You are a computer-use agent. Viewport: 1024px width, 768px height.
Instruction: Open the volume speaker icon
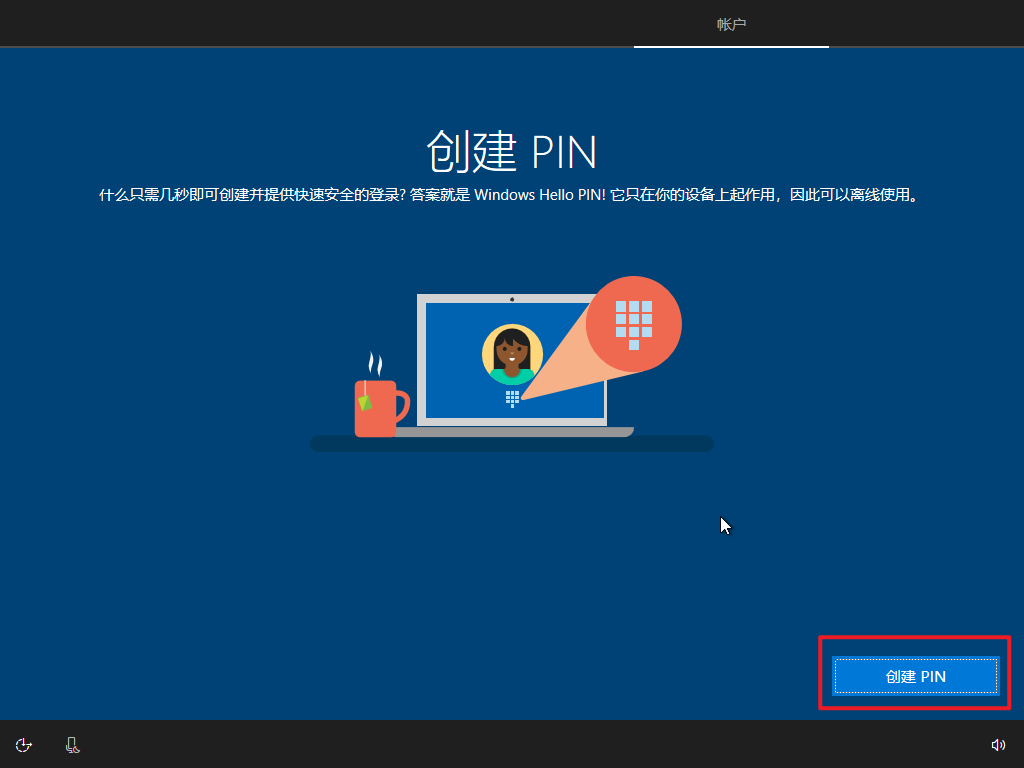click(x=998, y=744)
